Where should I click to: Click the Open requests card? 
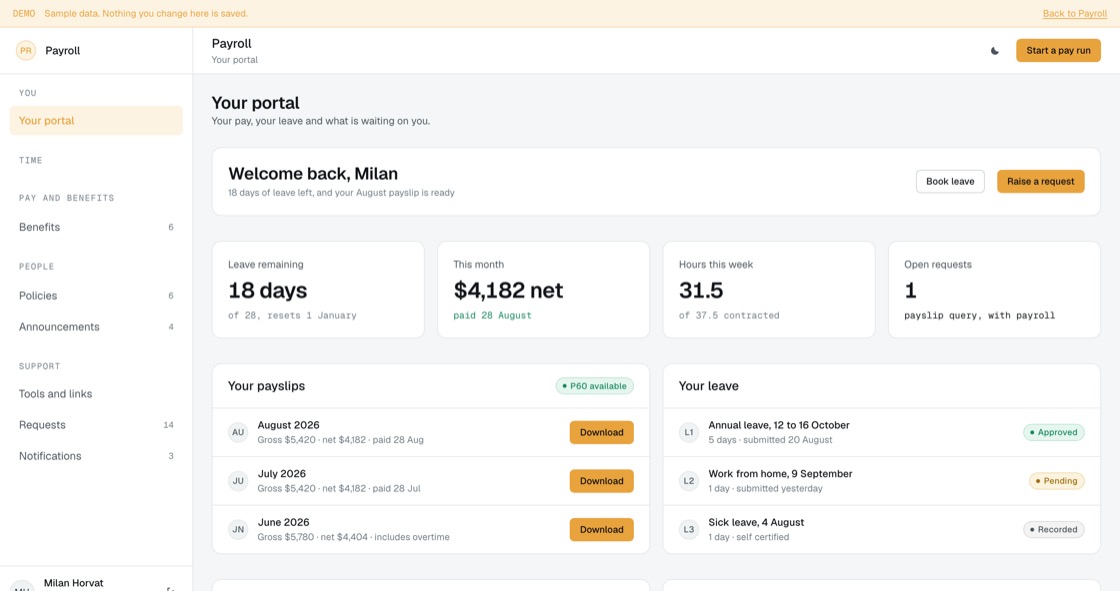click(x=994, y=289)
